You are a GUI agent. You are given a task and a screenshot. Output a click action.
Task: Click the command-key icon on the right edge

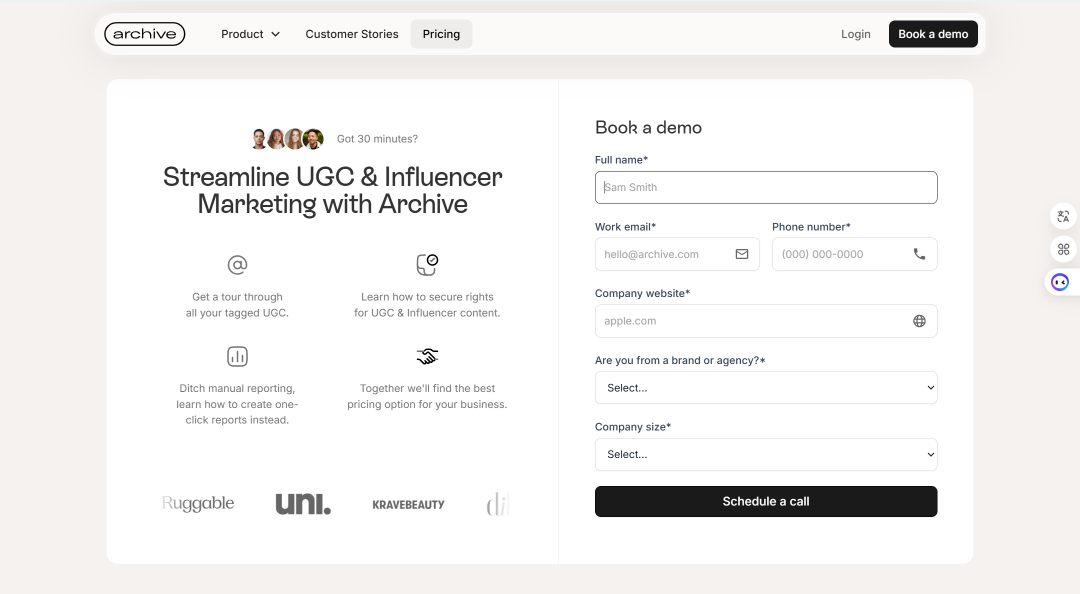(x=1063, y=249)
